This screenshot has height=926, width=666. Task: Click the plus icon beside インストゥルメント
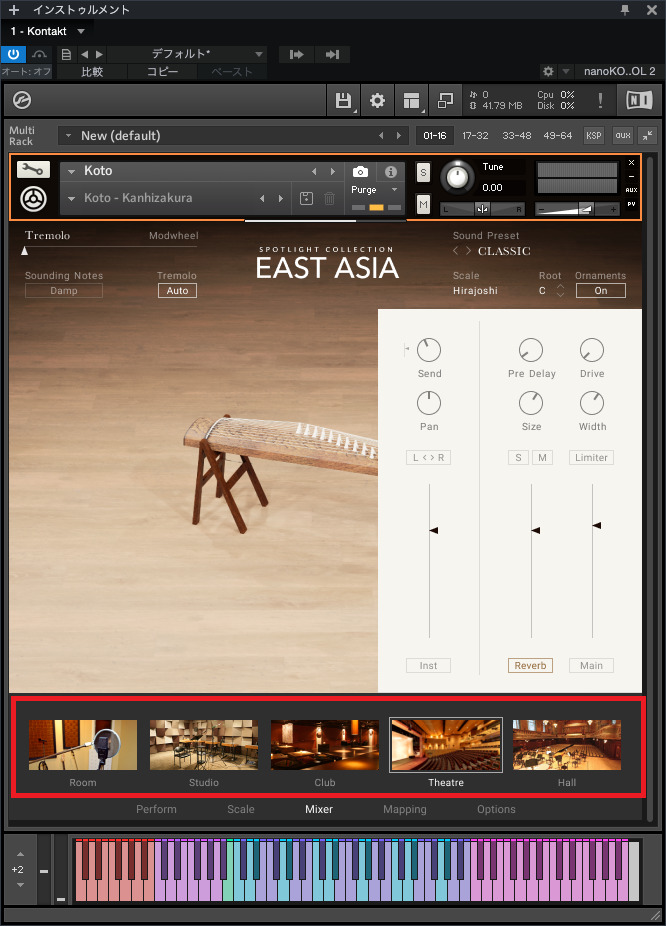pyautogui.click(x=14, y=9)
